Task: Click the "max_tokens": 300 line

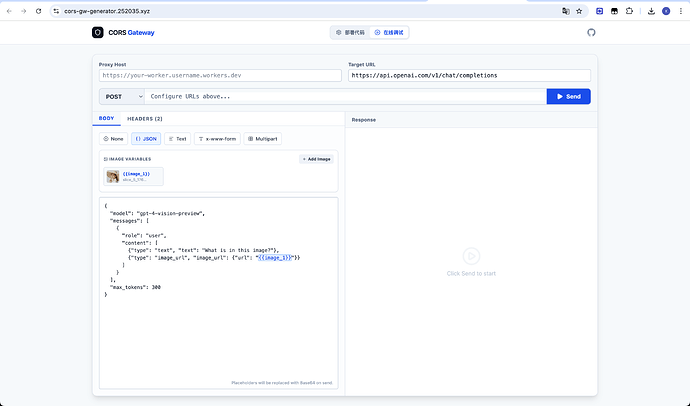Action: [x=135, y=287]
